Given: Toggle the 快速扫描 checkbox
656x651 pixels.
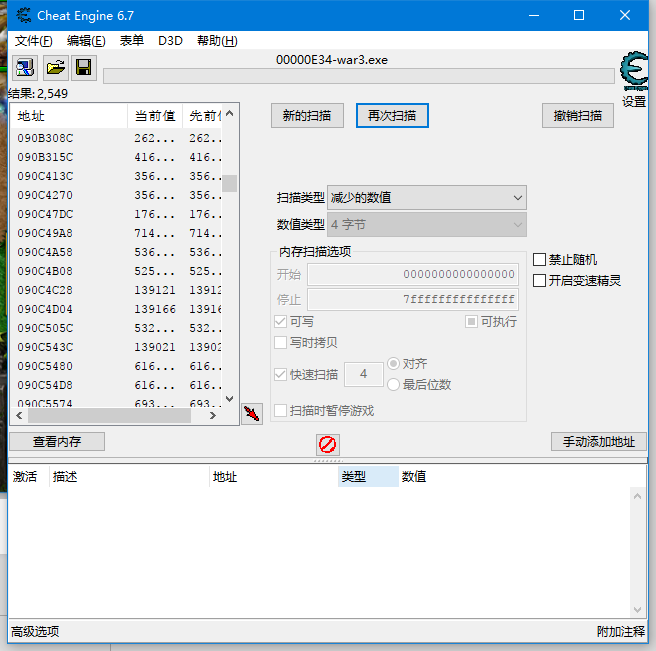Looking at the screenshot, I should pyautogui.click(x=280, y=374).
